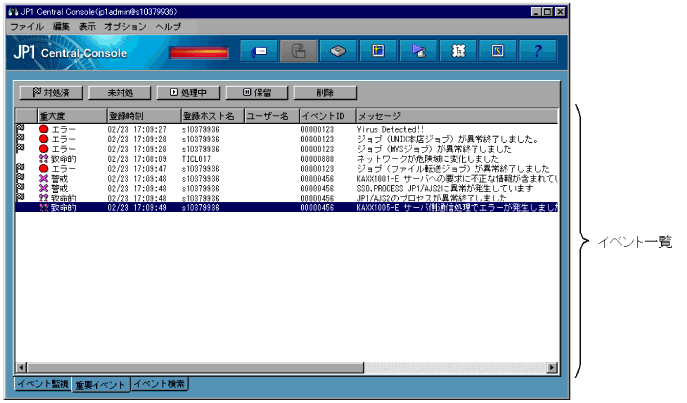The width and height of the screenshot is (687, 403).
Task: Click the blue question mark help icon
Action: pos(538,52)
